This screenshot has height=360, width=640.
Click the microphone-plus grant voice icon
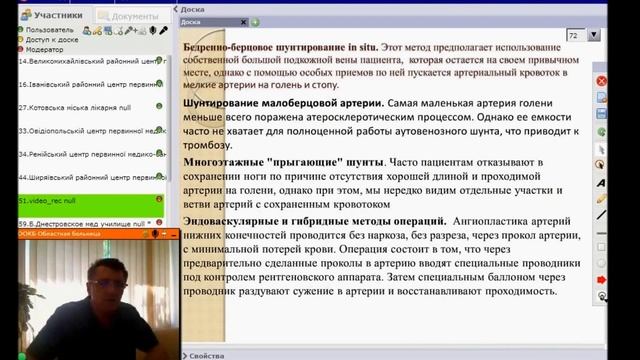click(131, 30)
